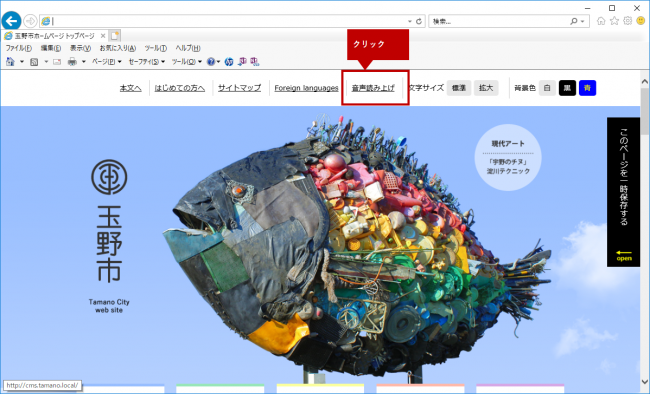Expand the RSS feeds dropdown arrow
Screen dimensions: 650x394
(46, 62)
